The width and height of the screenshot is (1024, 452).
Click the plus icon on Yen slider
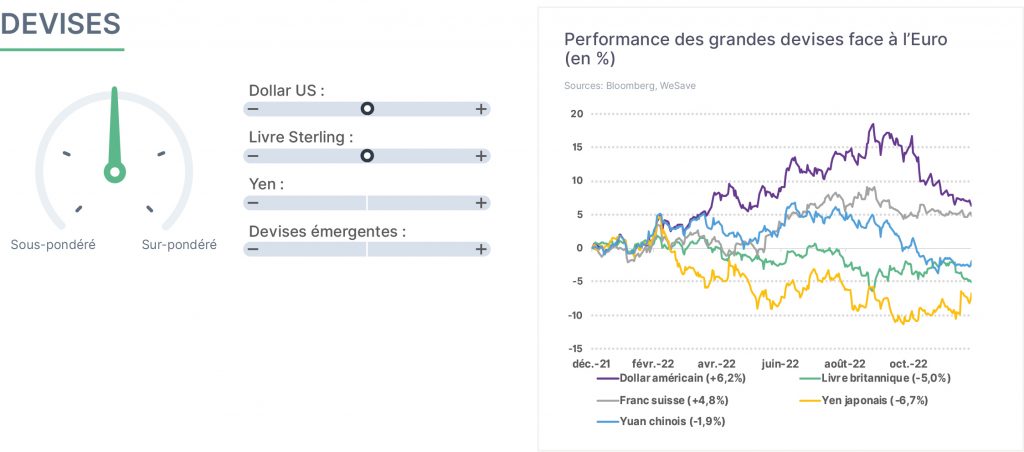[x=481, y=203]
